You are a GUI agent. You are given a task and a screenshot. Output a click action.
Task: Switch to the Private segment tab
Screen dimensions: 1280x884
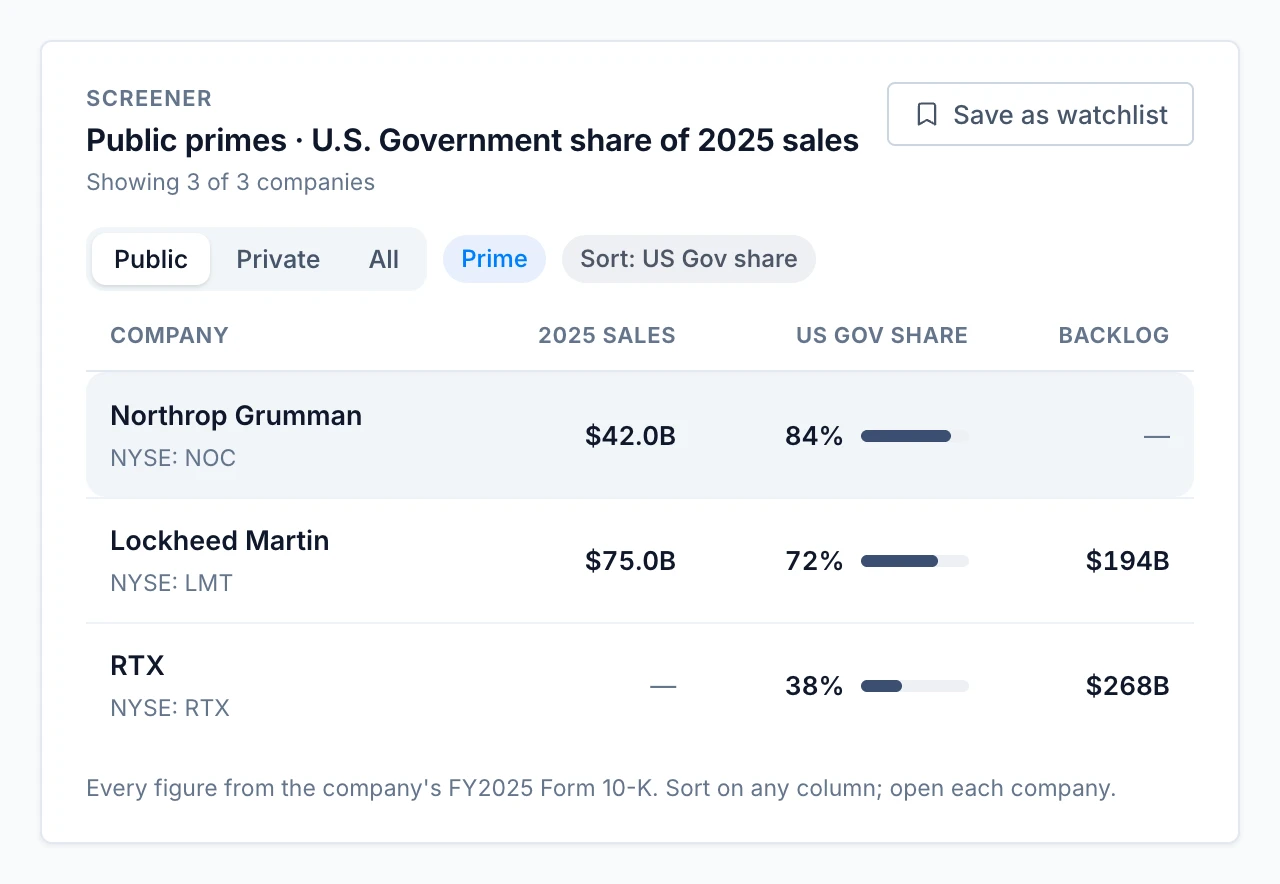click(x=278, y=259)
